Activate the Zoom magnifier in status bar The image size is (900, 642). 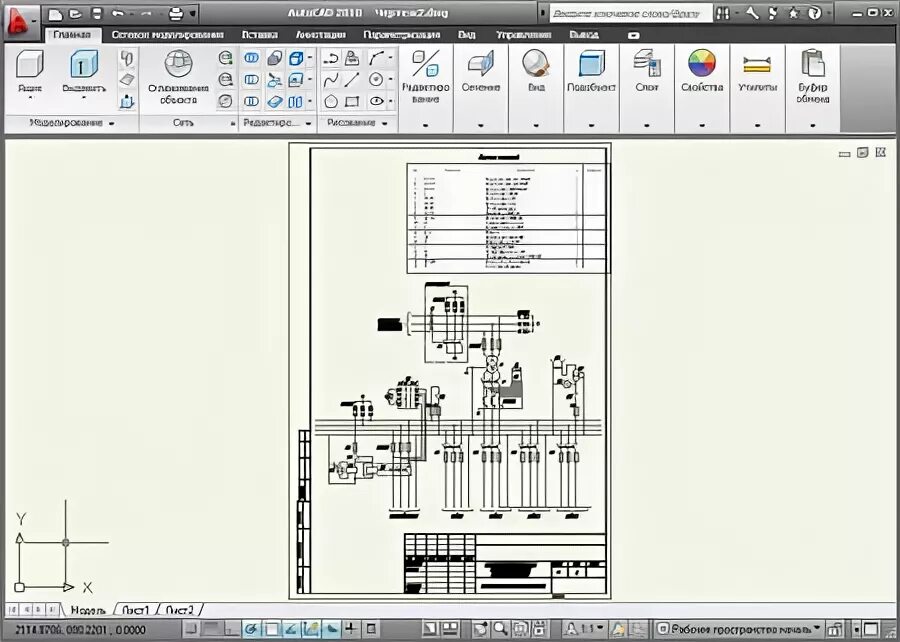[500, 628]
